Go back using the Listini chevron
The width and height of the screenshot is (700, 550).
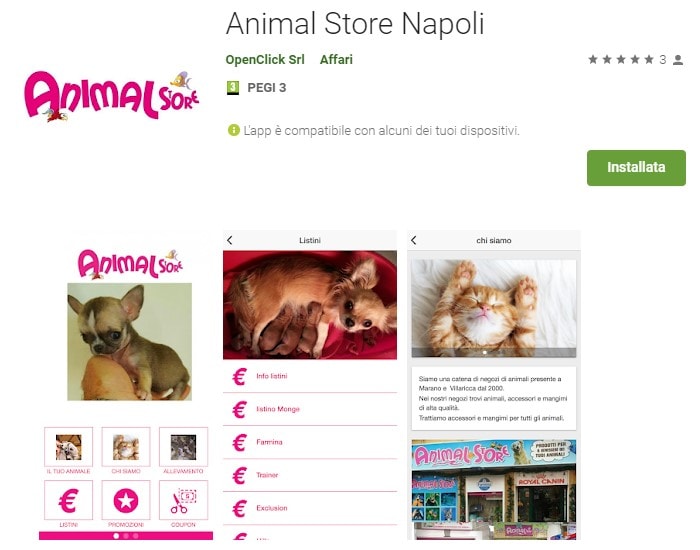(x=230, y=240)
